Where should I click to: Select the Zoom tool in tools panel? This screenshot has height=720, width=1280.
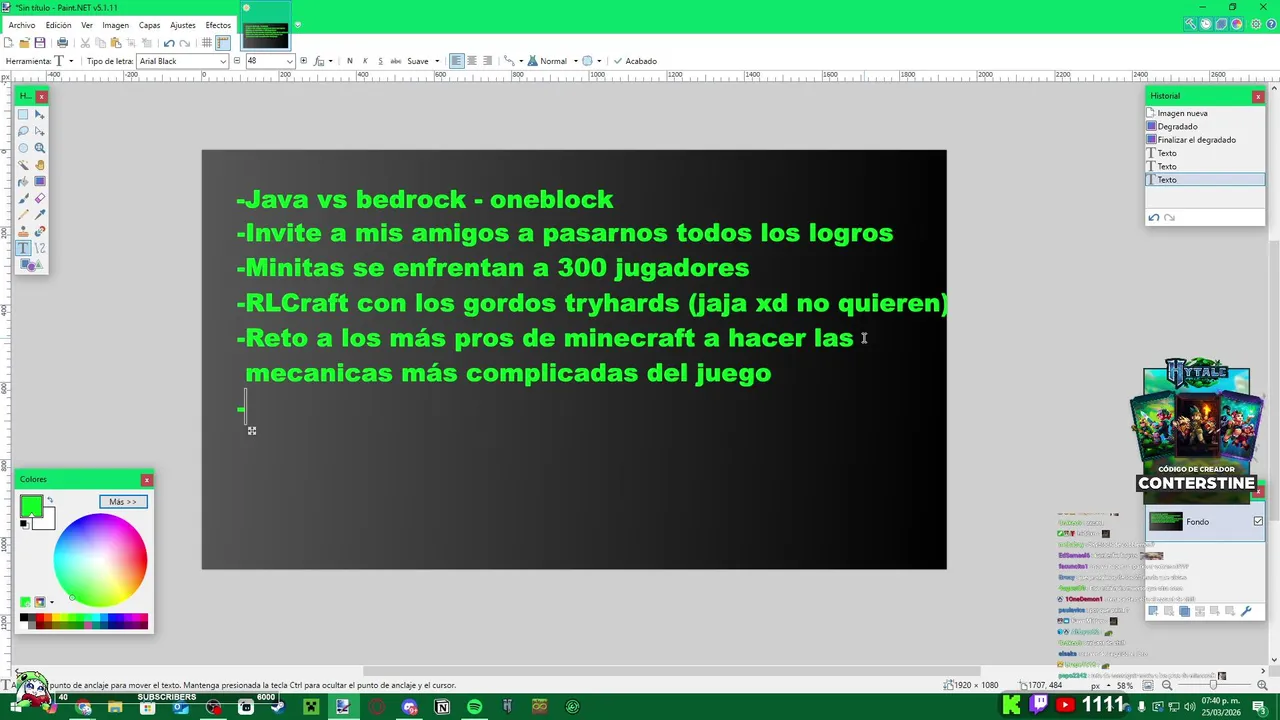point(40,148)
